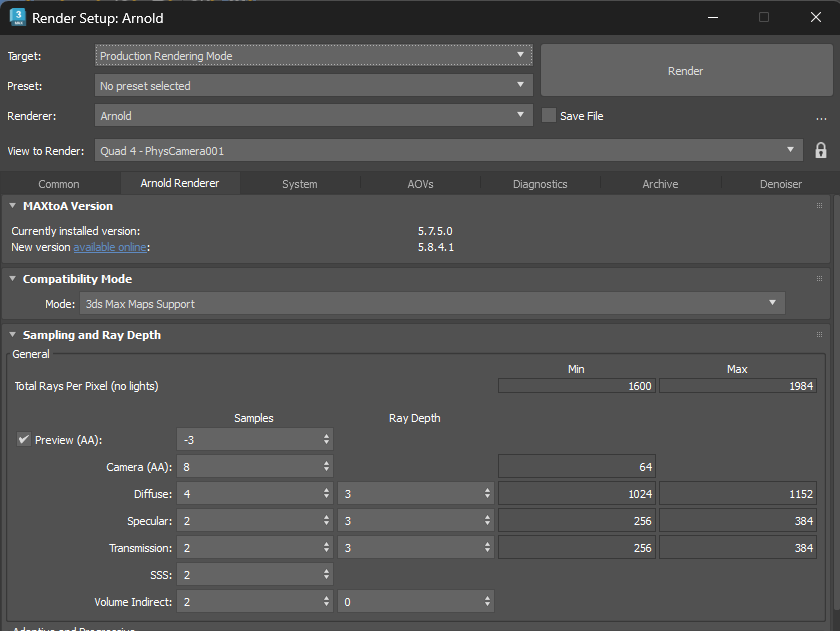The height and width of the screenshot is (631, 840).
Task: Click the Sampling and Ray Depth grip handle
Action: (x=819, y=335)
